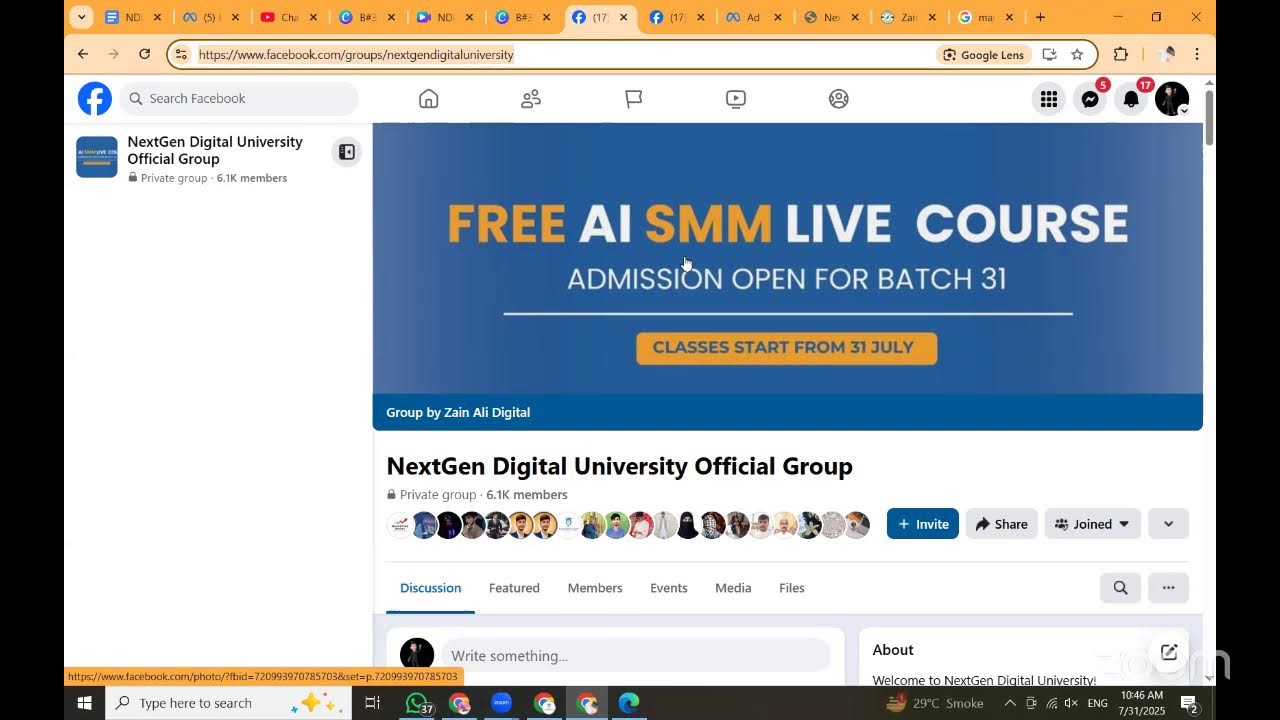Open WhatsApp from taskbar
This screenshot has height=720, width=1280.
click(x=416, y=703)
